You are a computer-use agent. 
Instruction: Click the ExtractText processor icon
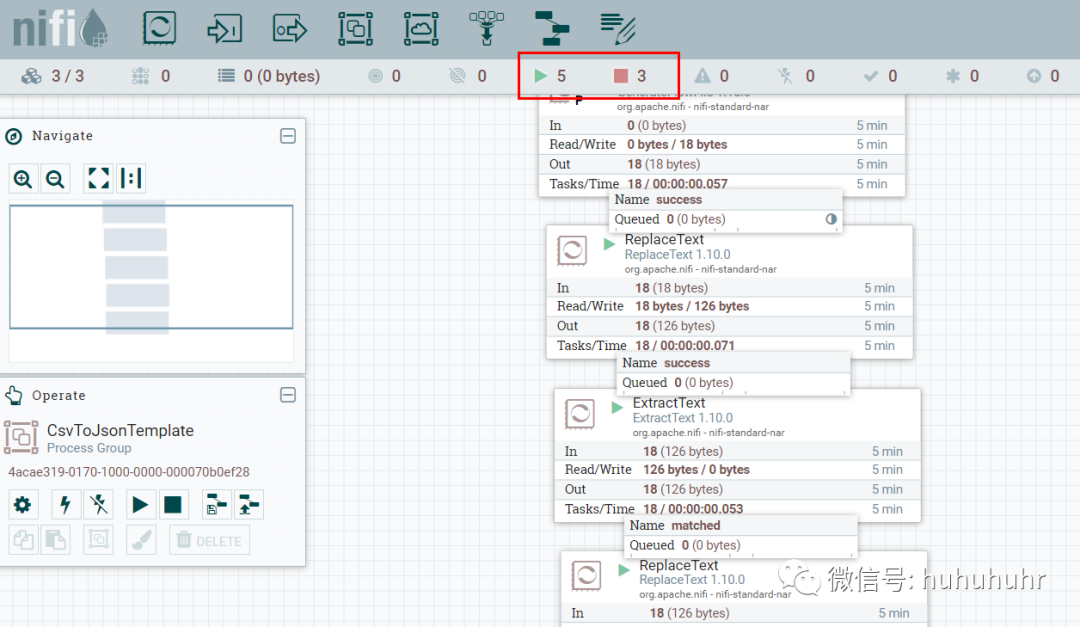pos(580,413)
